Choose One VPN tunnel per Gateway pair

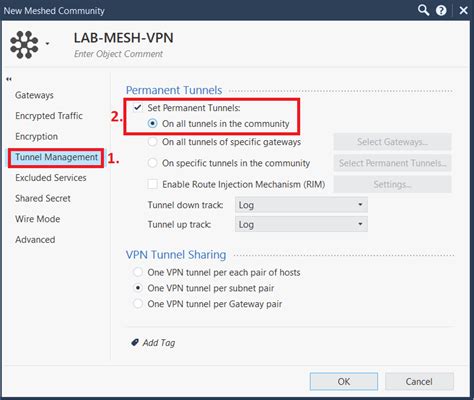[x=138, y=304]
